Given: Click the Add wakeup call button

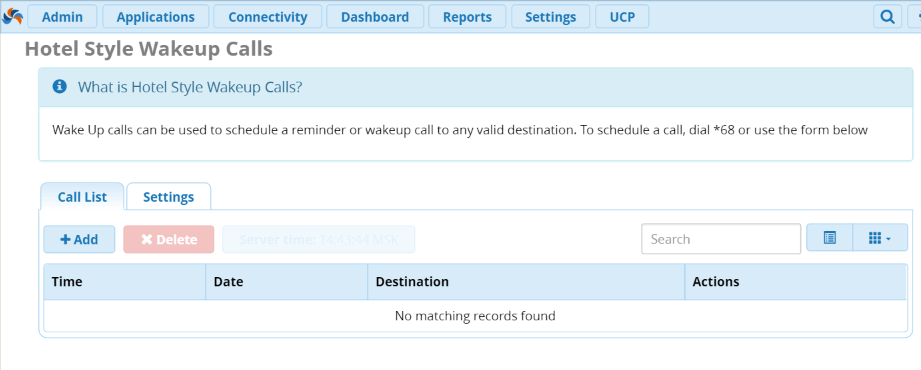Looking at the screenshot, I should click(79, 239).
